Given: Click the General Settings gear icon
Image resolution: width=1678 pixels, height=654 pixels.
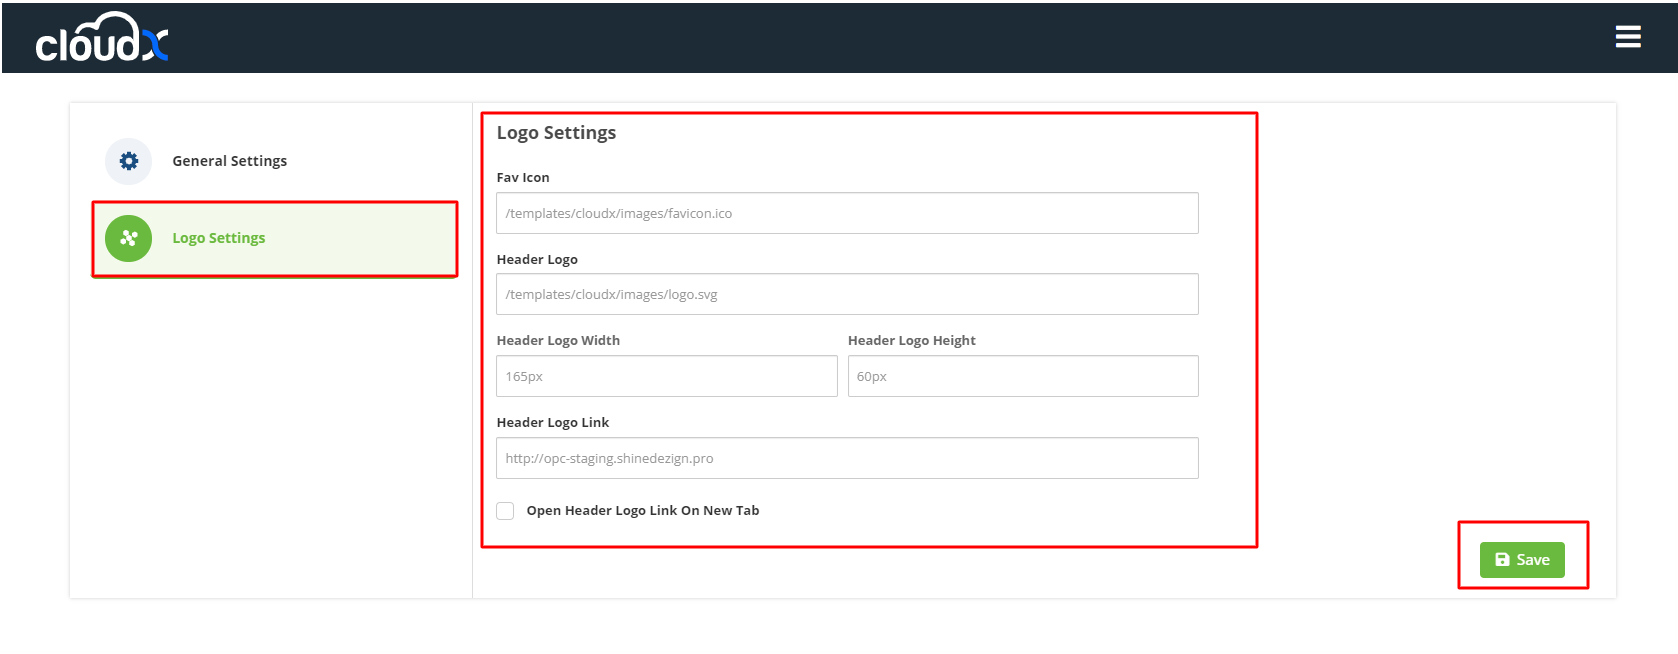Looking at the screenshot, I should point(129,161).
